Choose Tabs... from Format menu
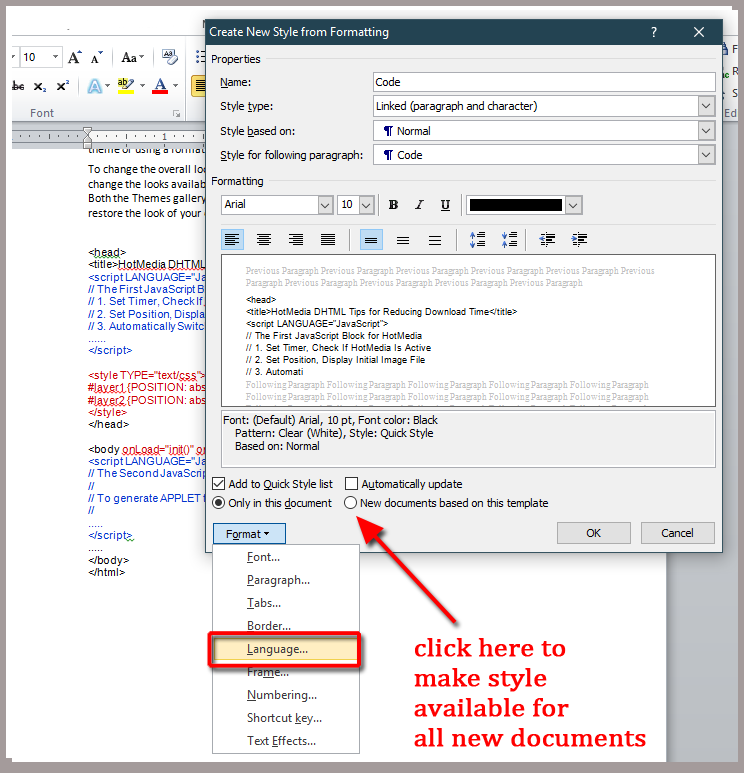This screenshot has height=773, width=744. [x=286, y=603]
